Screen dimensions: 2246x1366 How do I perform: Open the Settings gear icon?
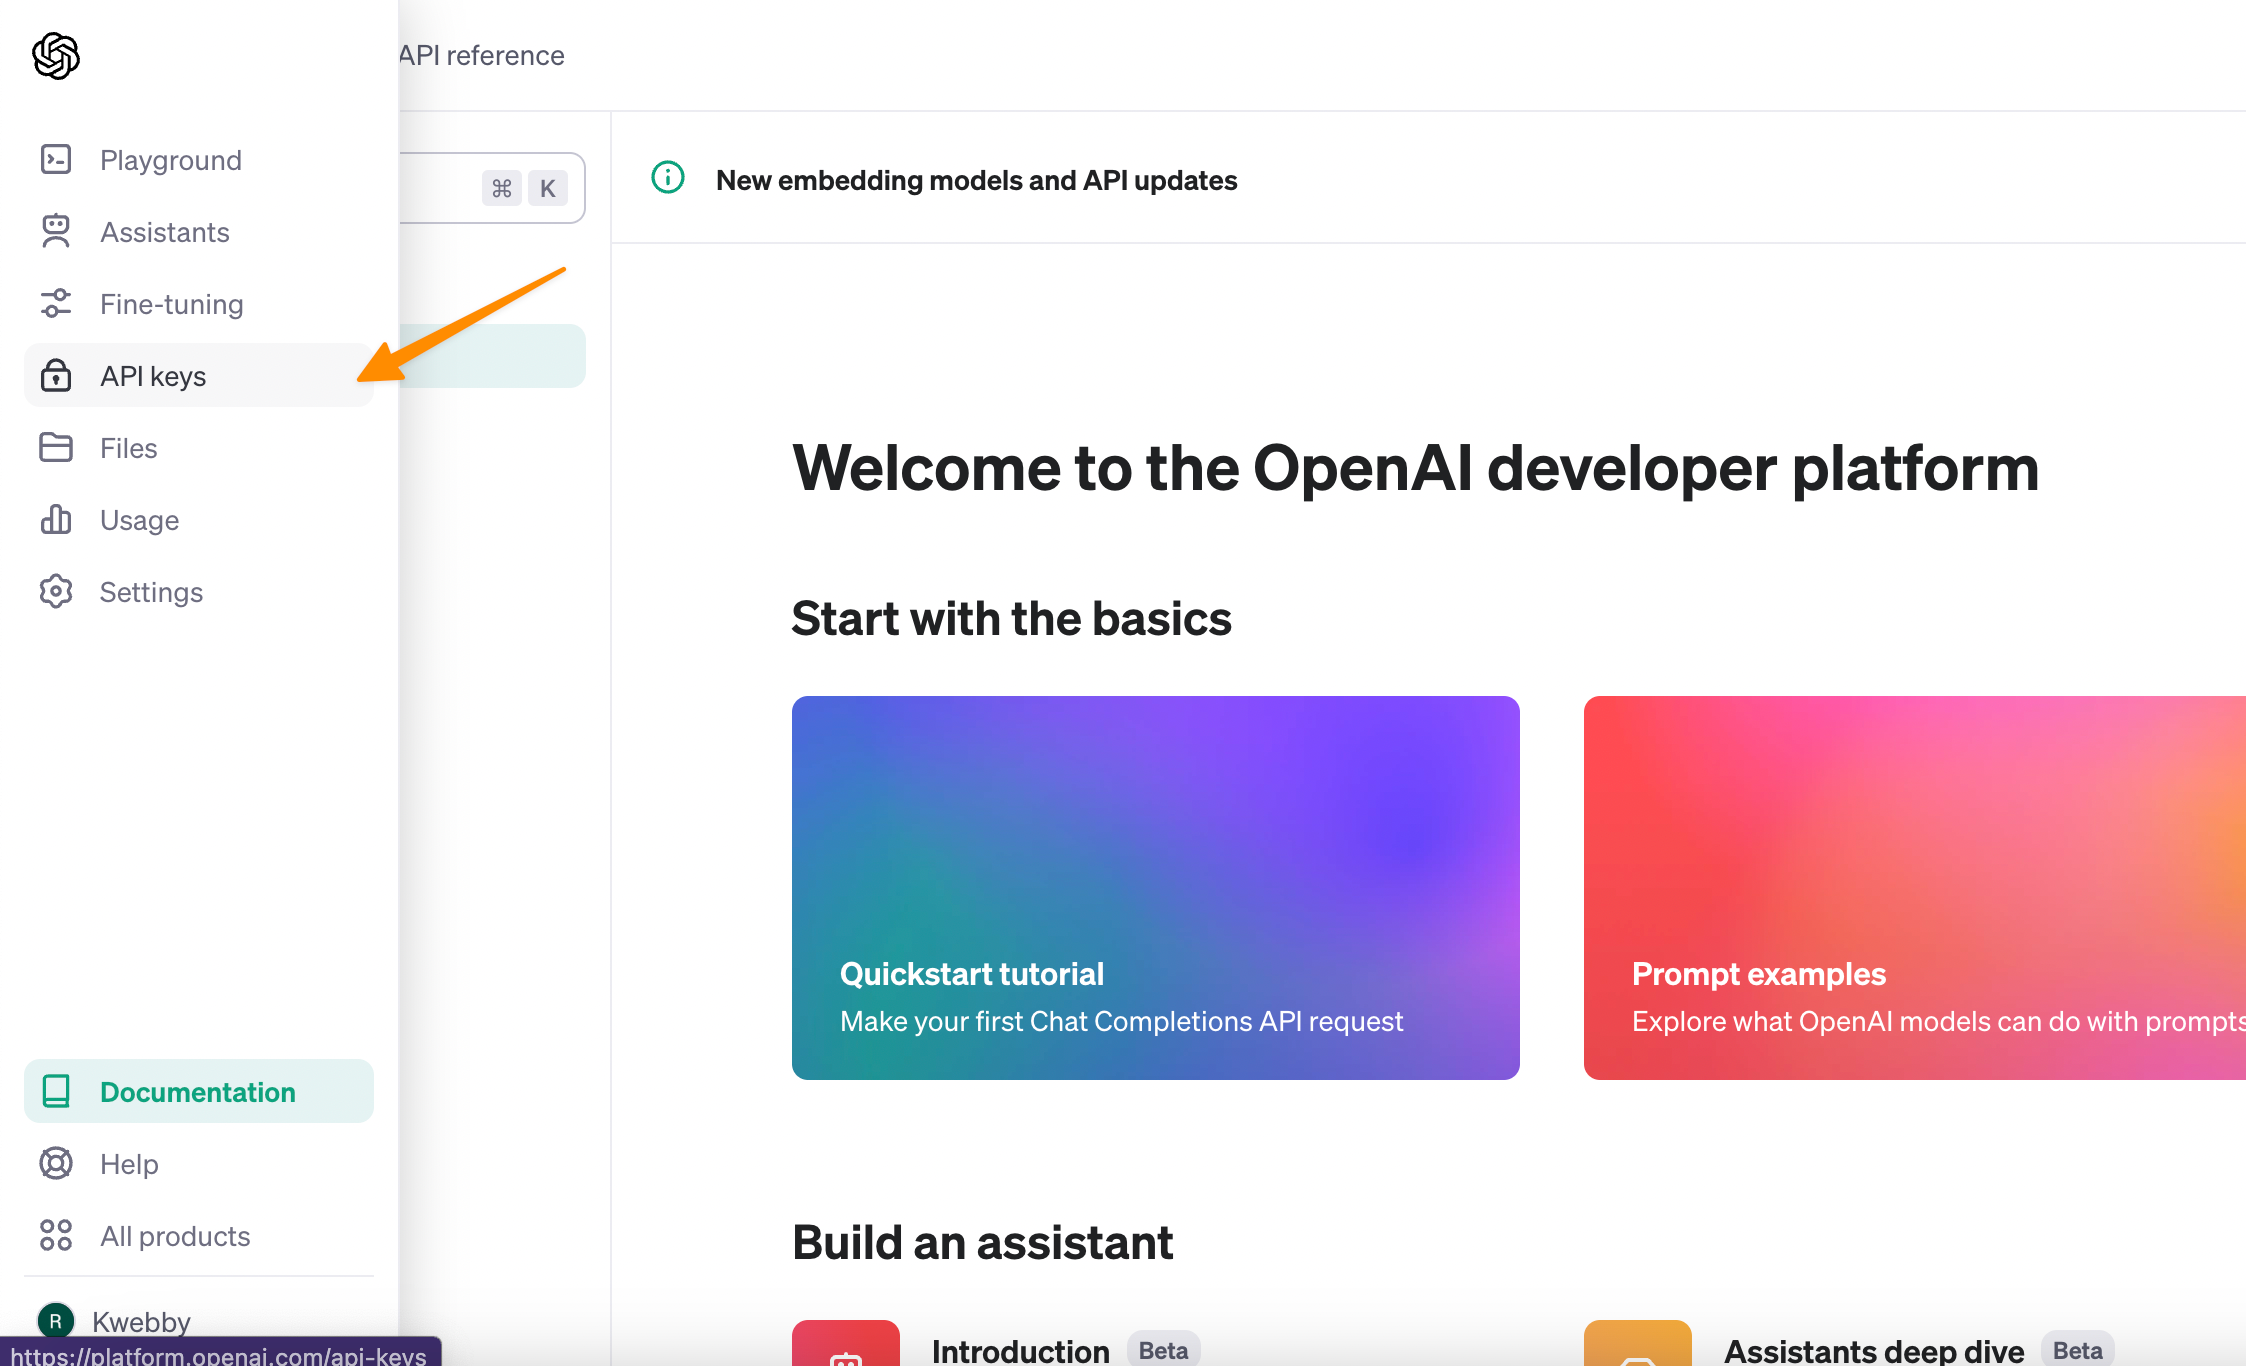pos(56,592)
